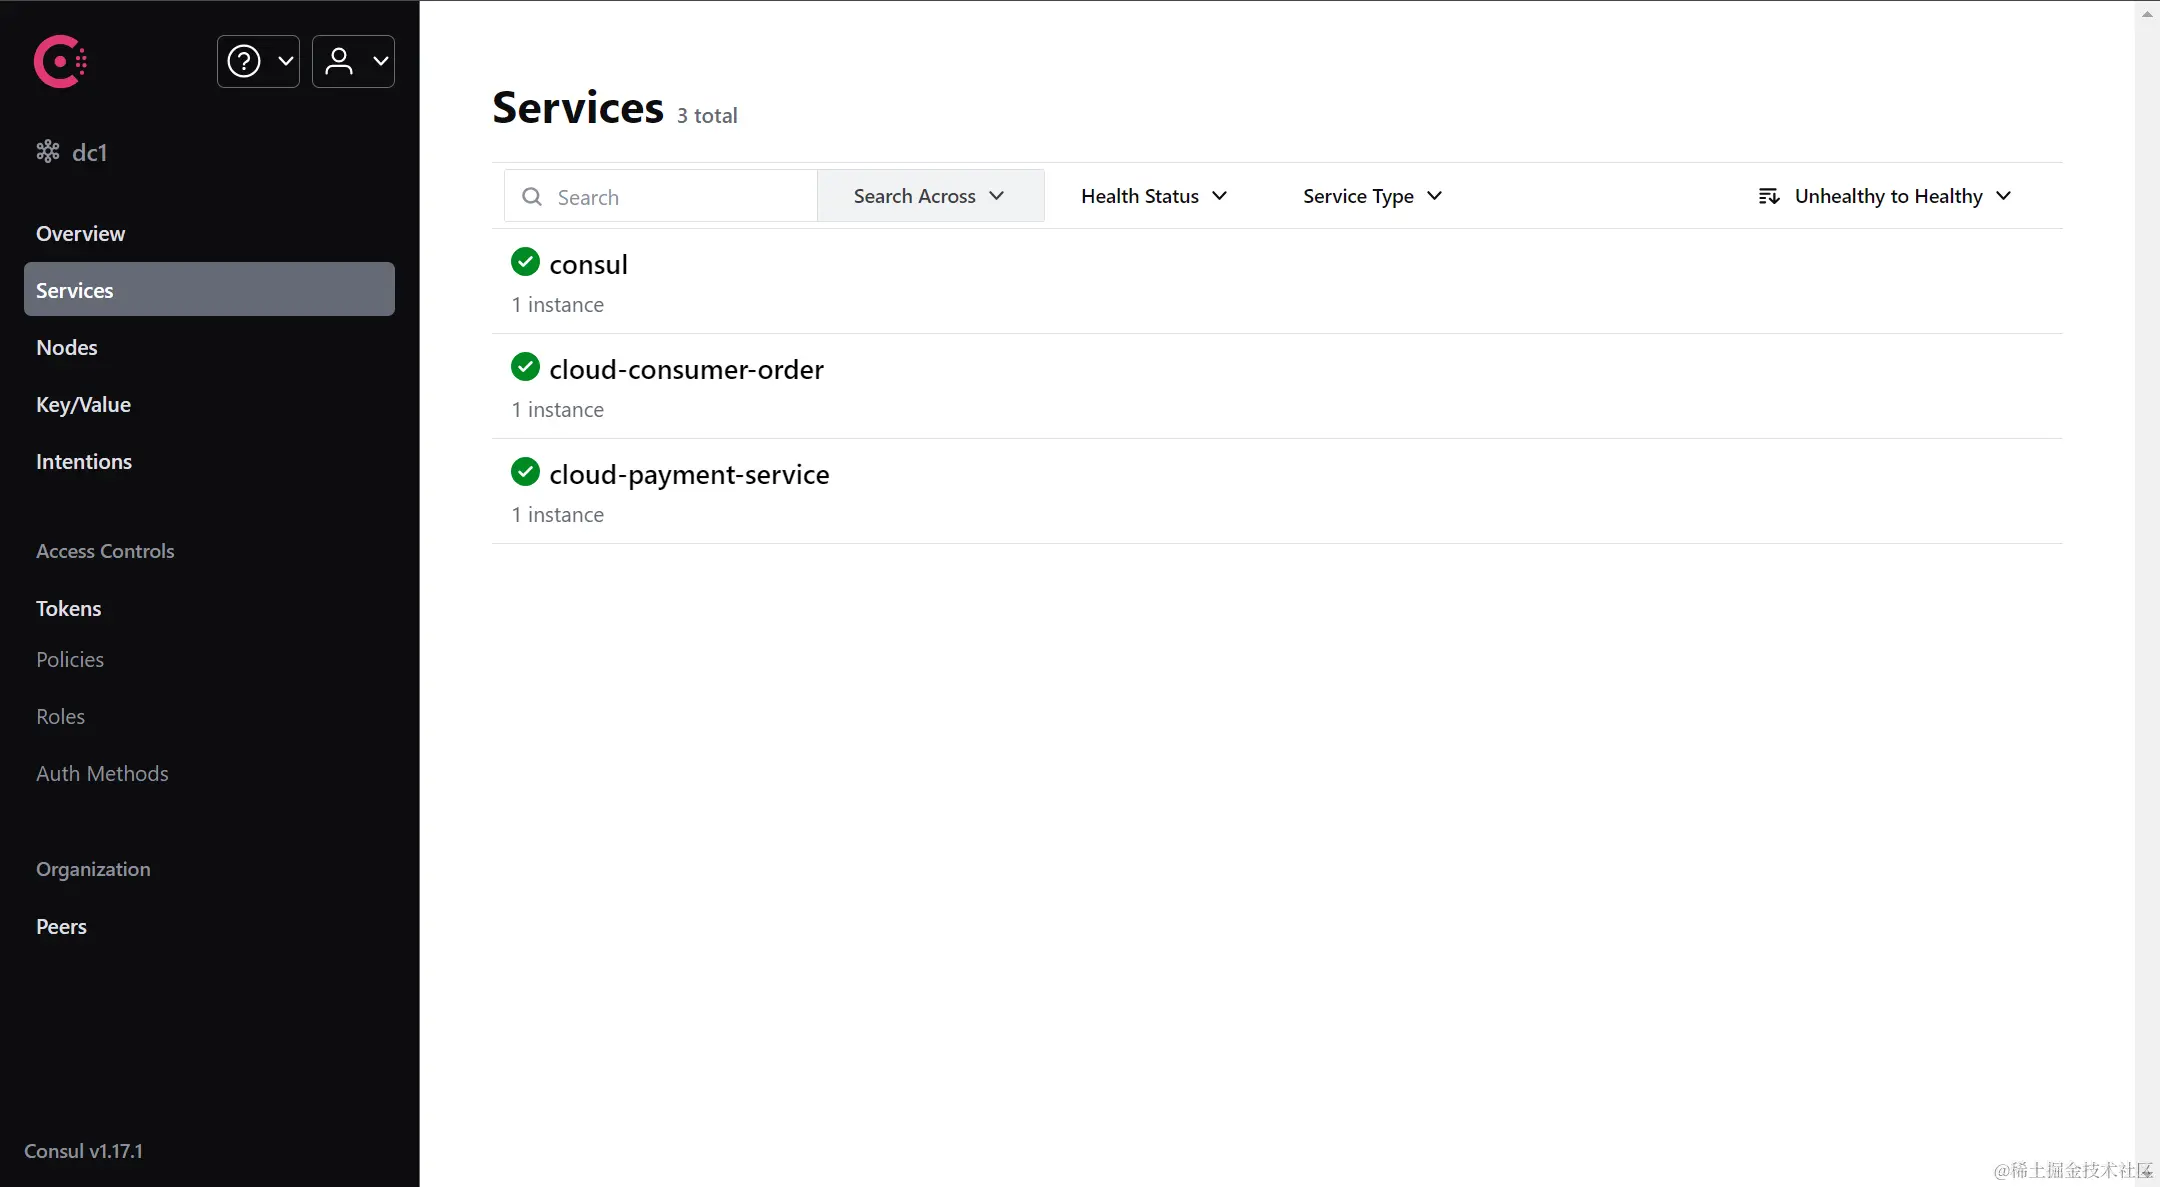Click cloud-consumer-order green status icon

[525, 367]
